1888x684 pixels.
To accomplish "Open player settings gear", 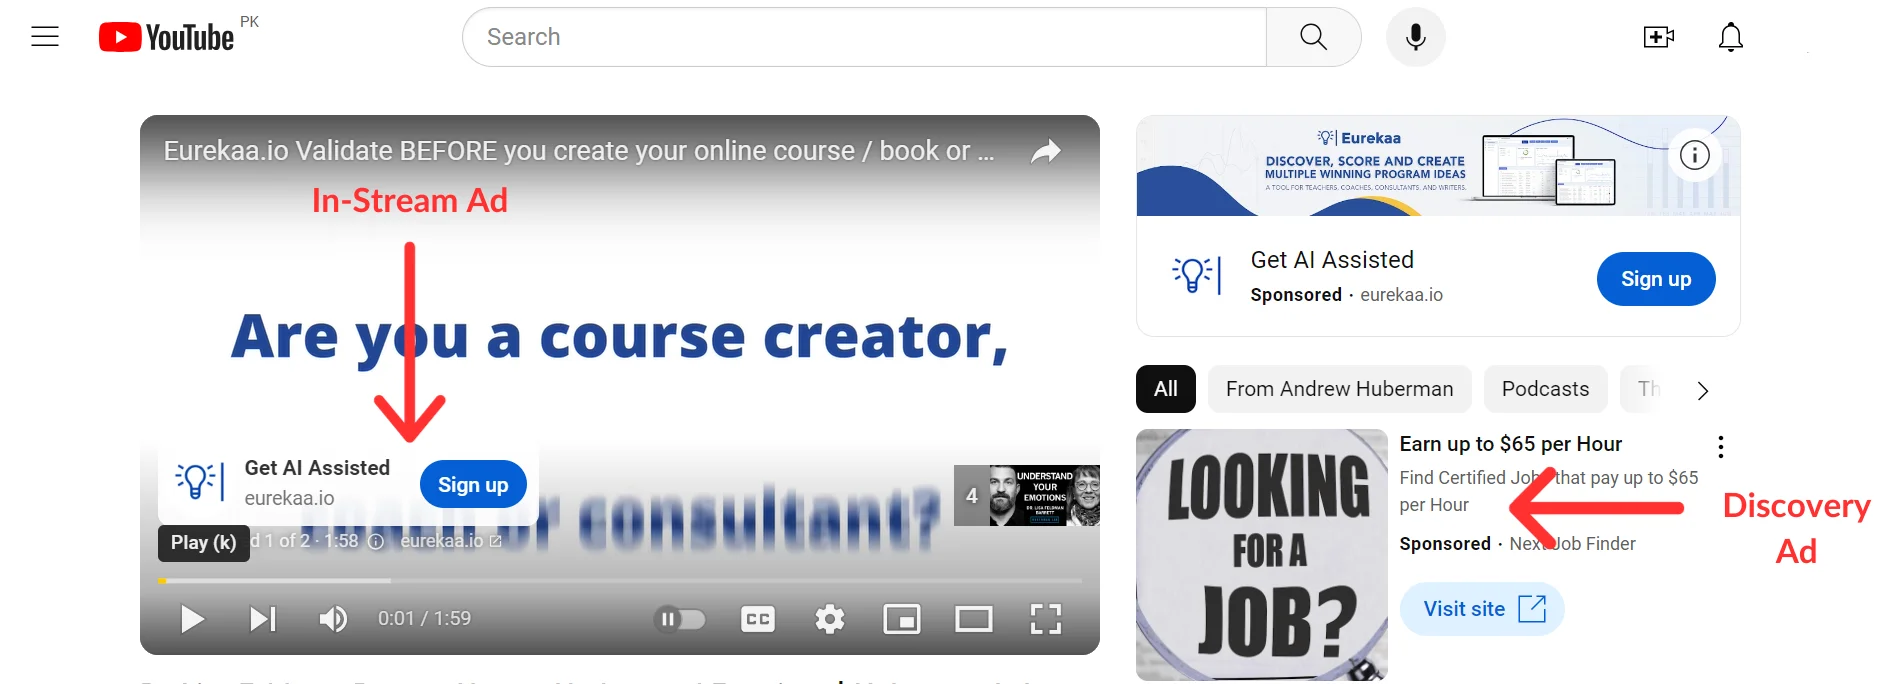I will (830, 619).
